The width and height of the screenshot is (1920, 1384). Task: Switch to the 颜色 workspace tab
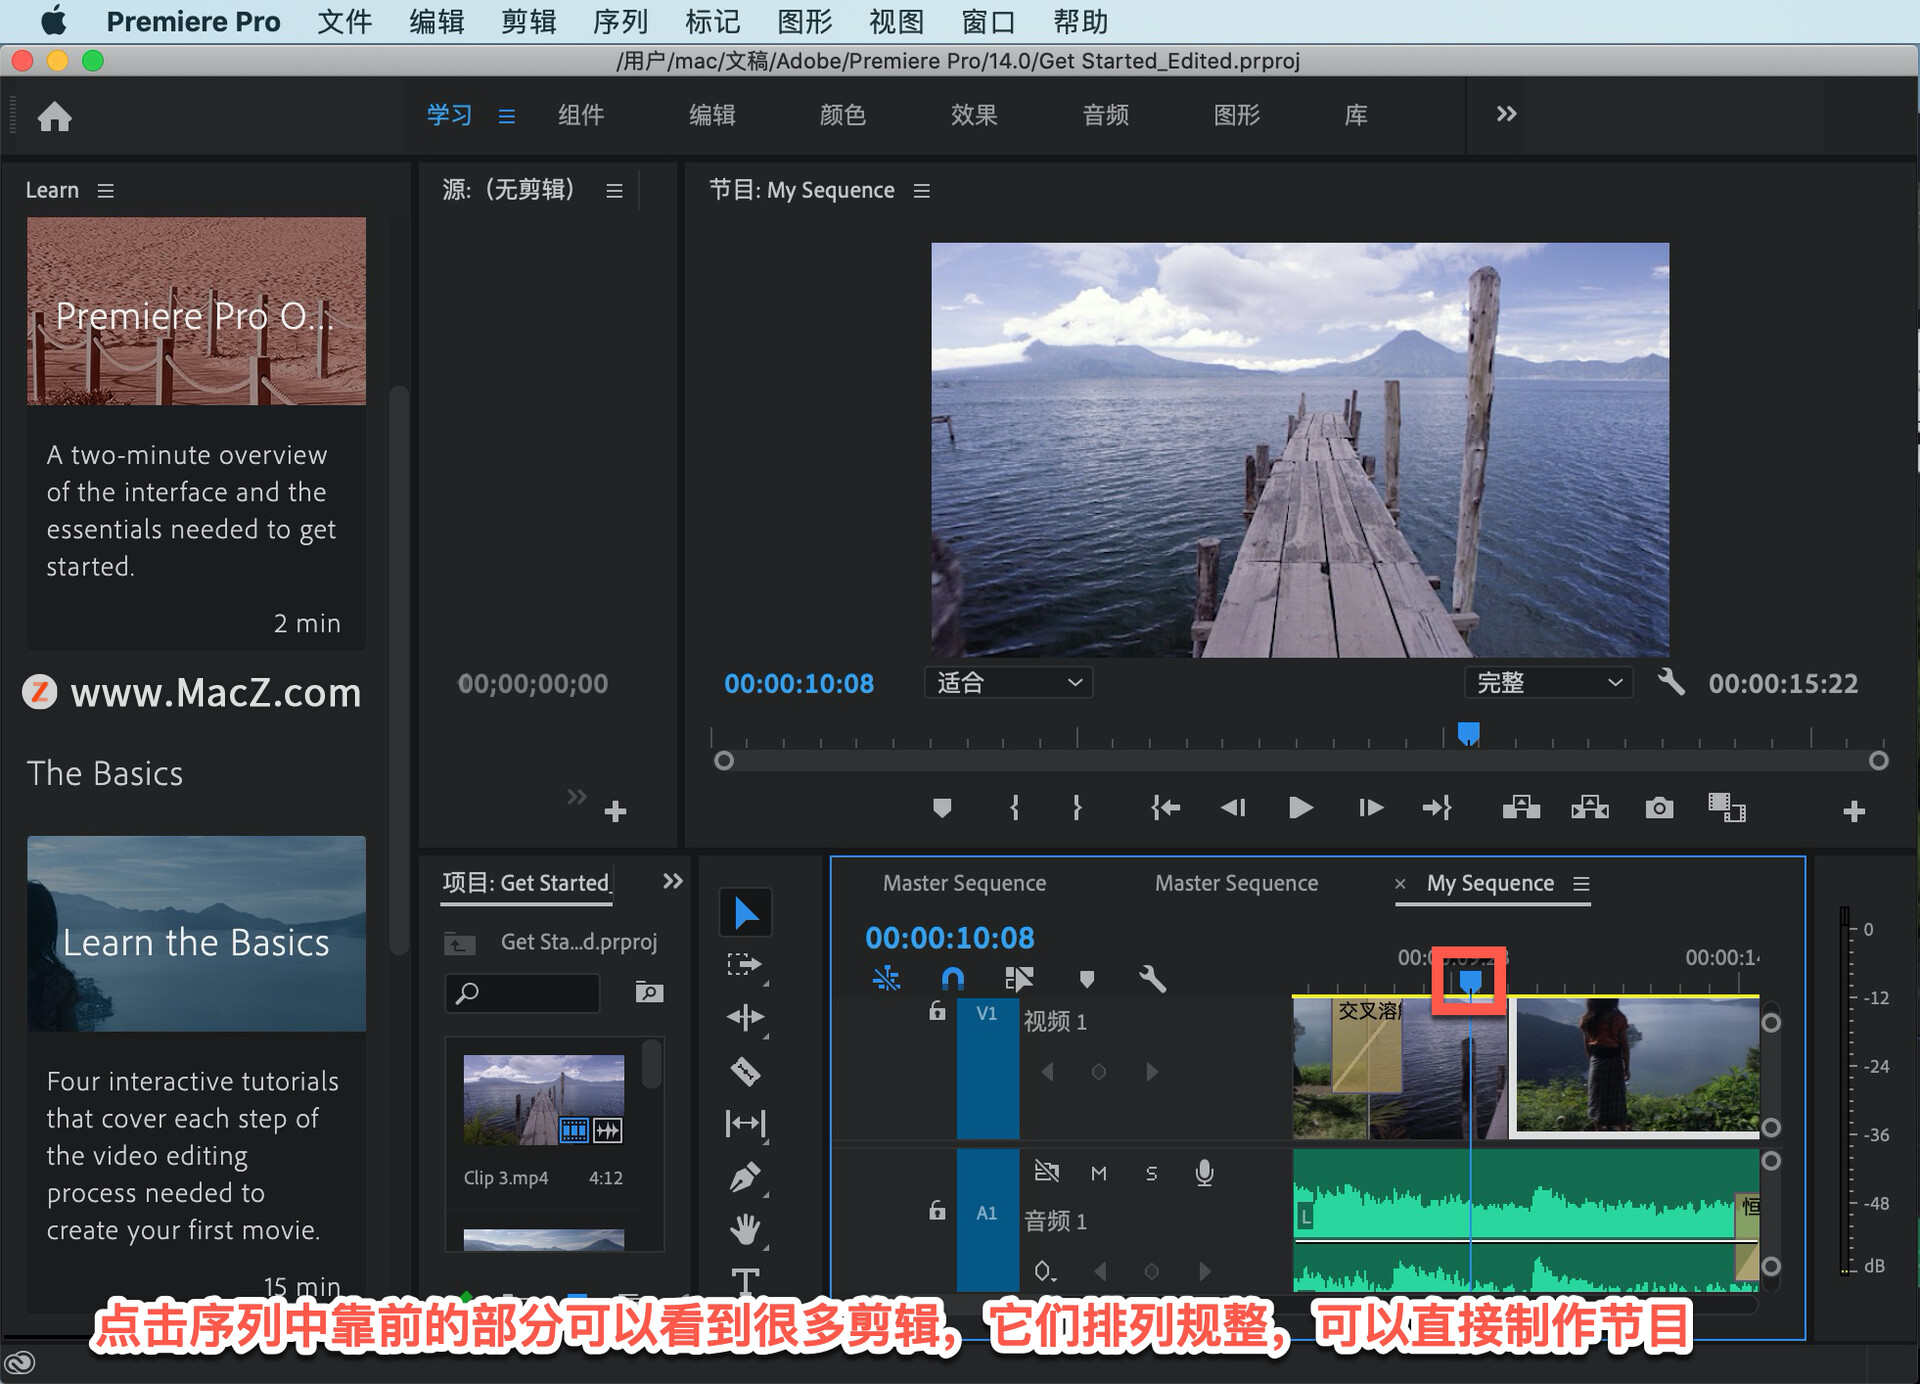pyautogui.click(x=842, y=115)
